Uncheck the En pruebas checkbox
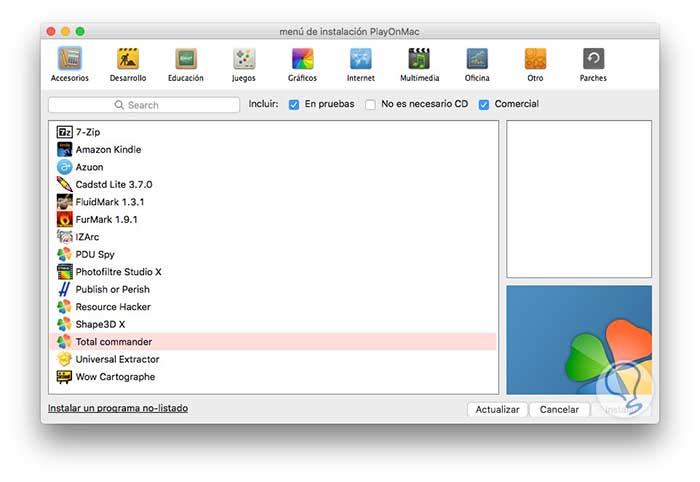Viewport: 700px width, 482px height. (x=294, y=104)
